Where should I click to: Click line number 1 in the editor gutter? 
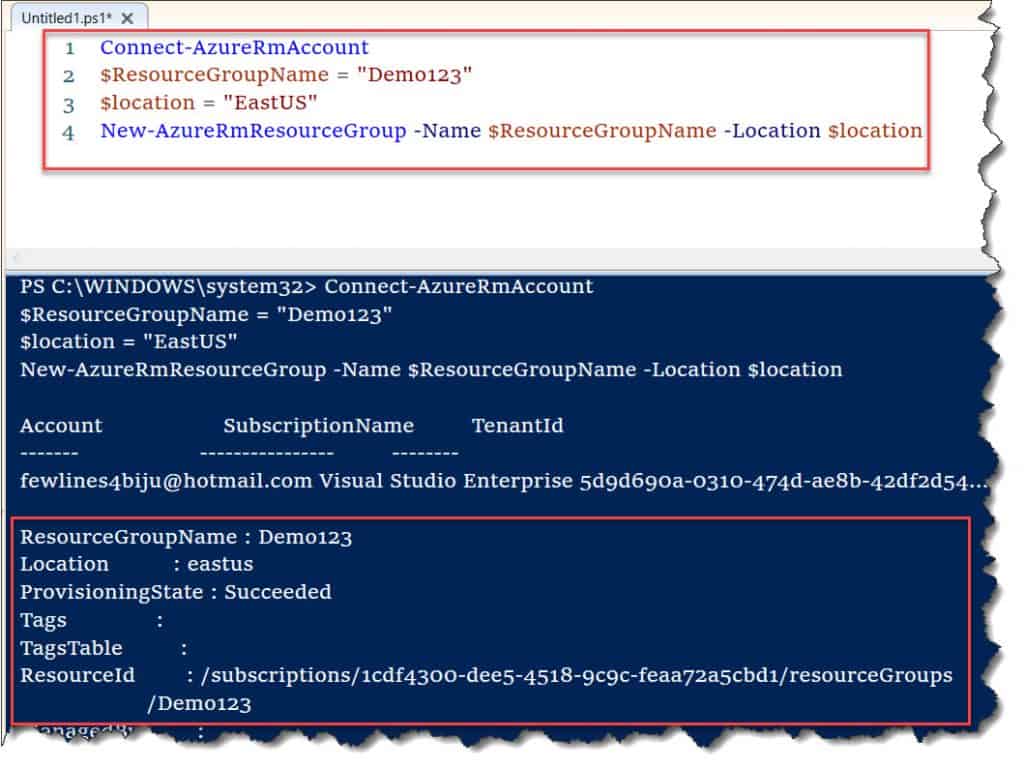[x=68, y=47]
